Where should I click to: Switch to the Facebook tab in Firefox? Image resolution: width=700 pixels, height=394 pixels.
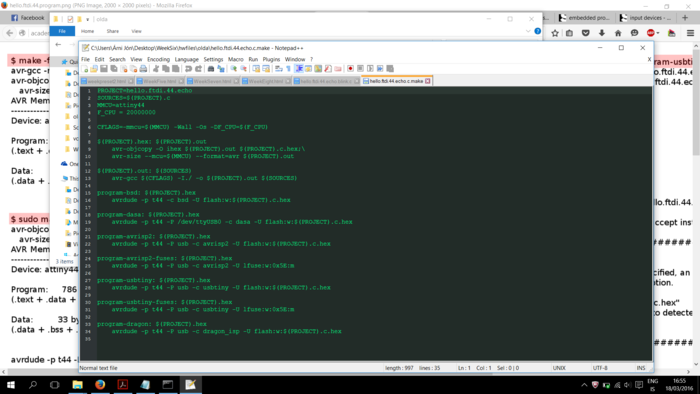pos(28,18)
